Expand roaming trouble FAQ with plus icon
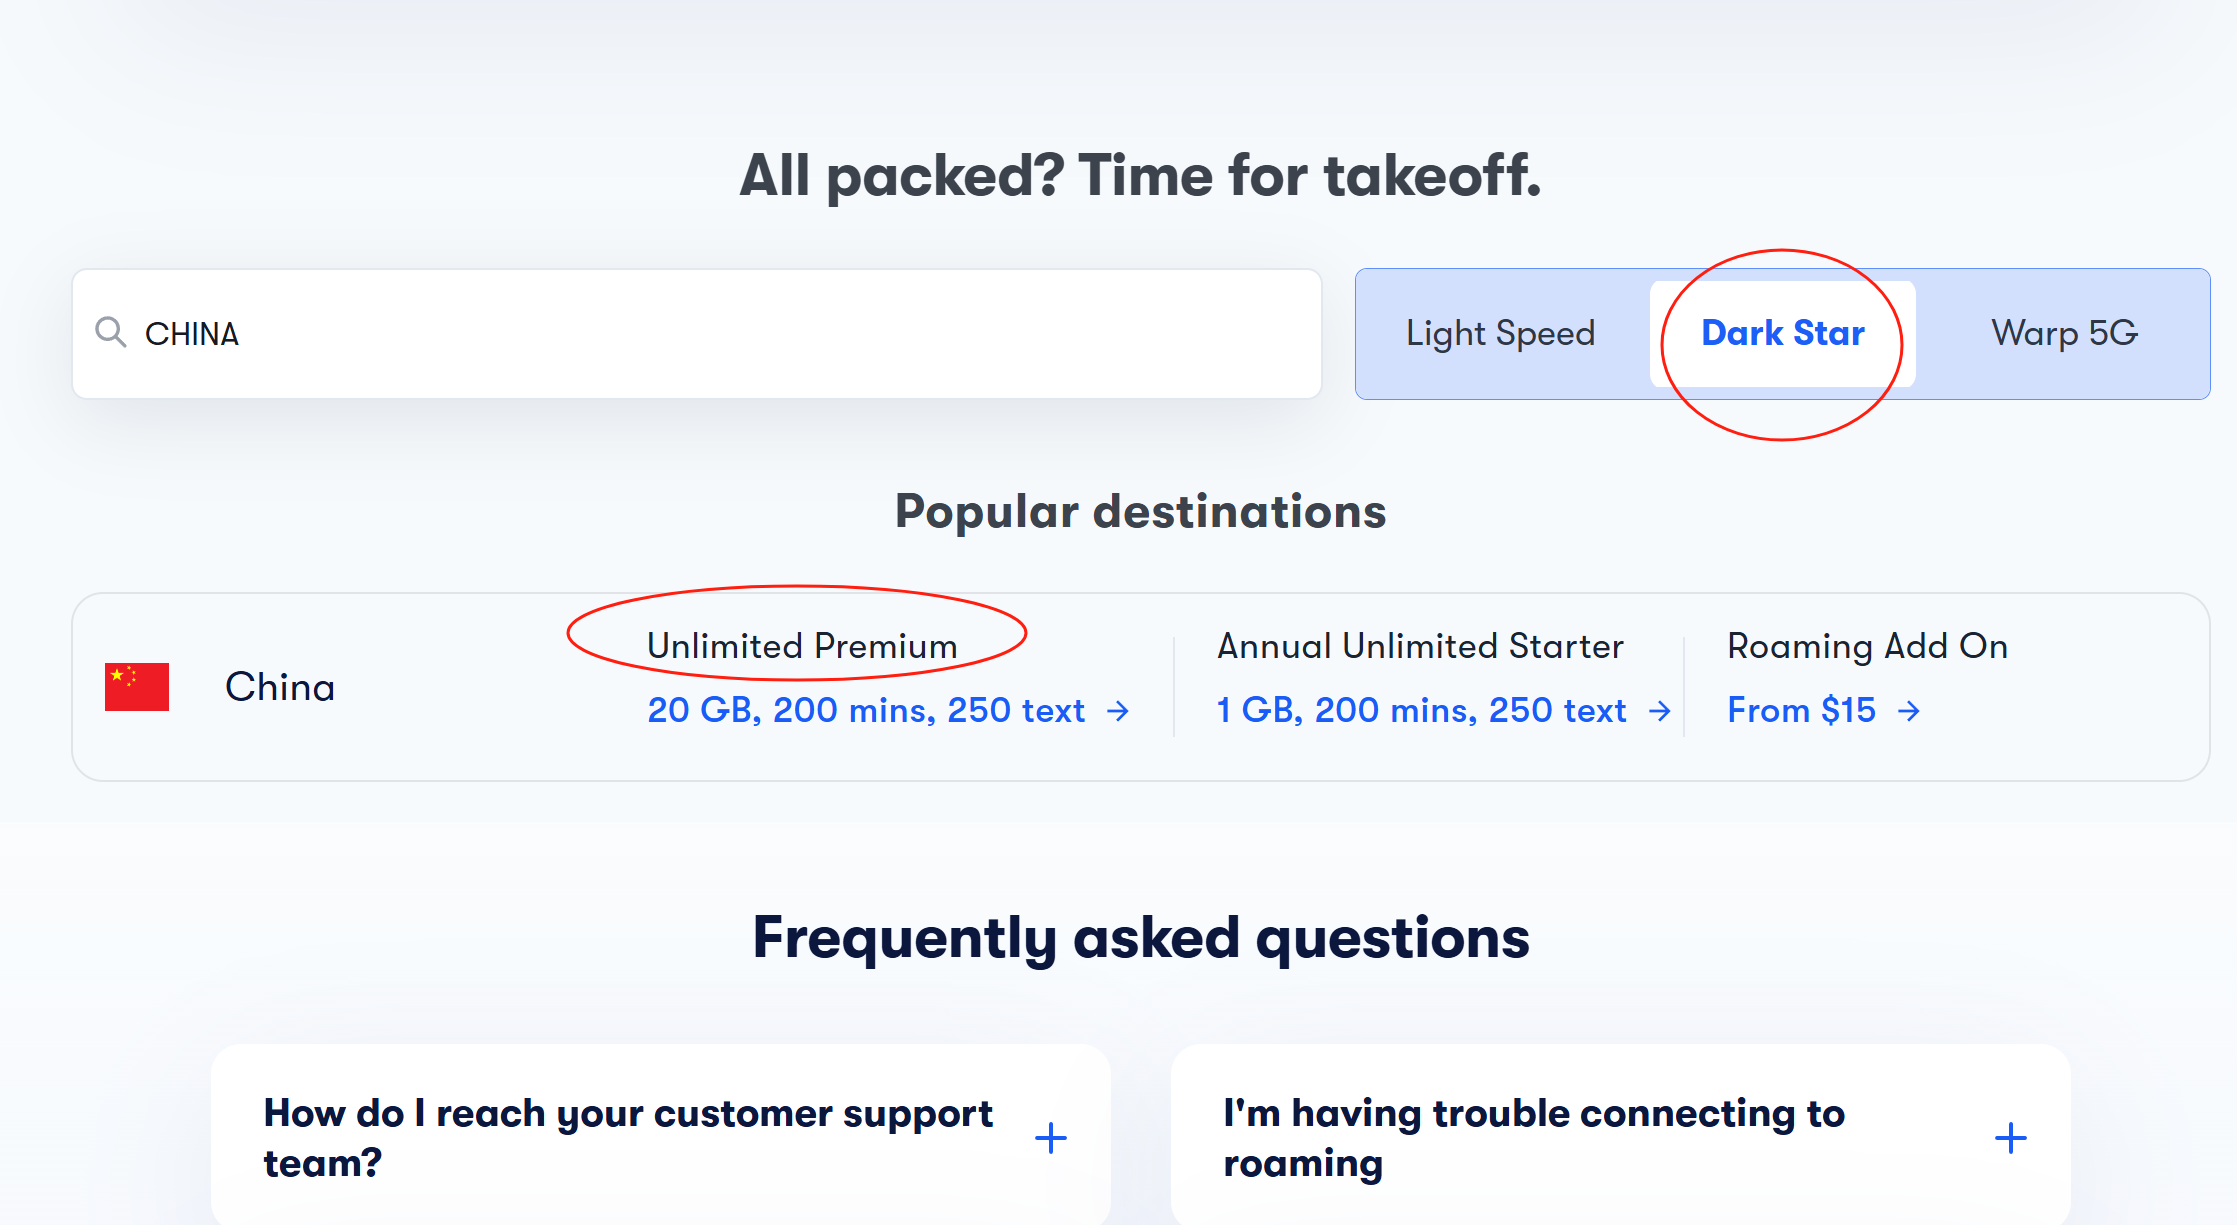Screen dimensions: 2237x1225 click(x=2011, y=1138)
